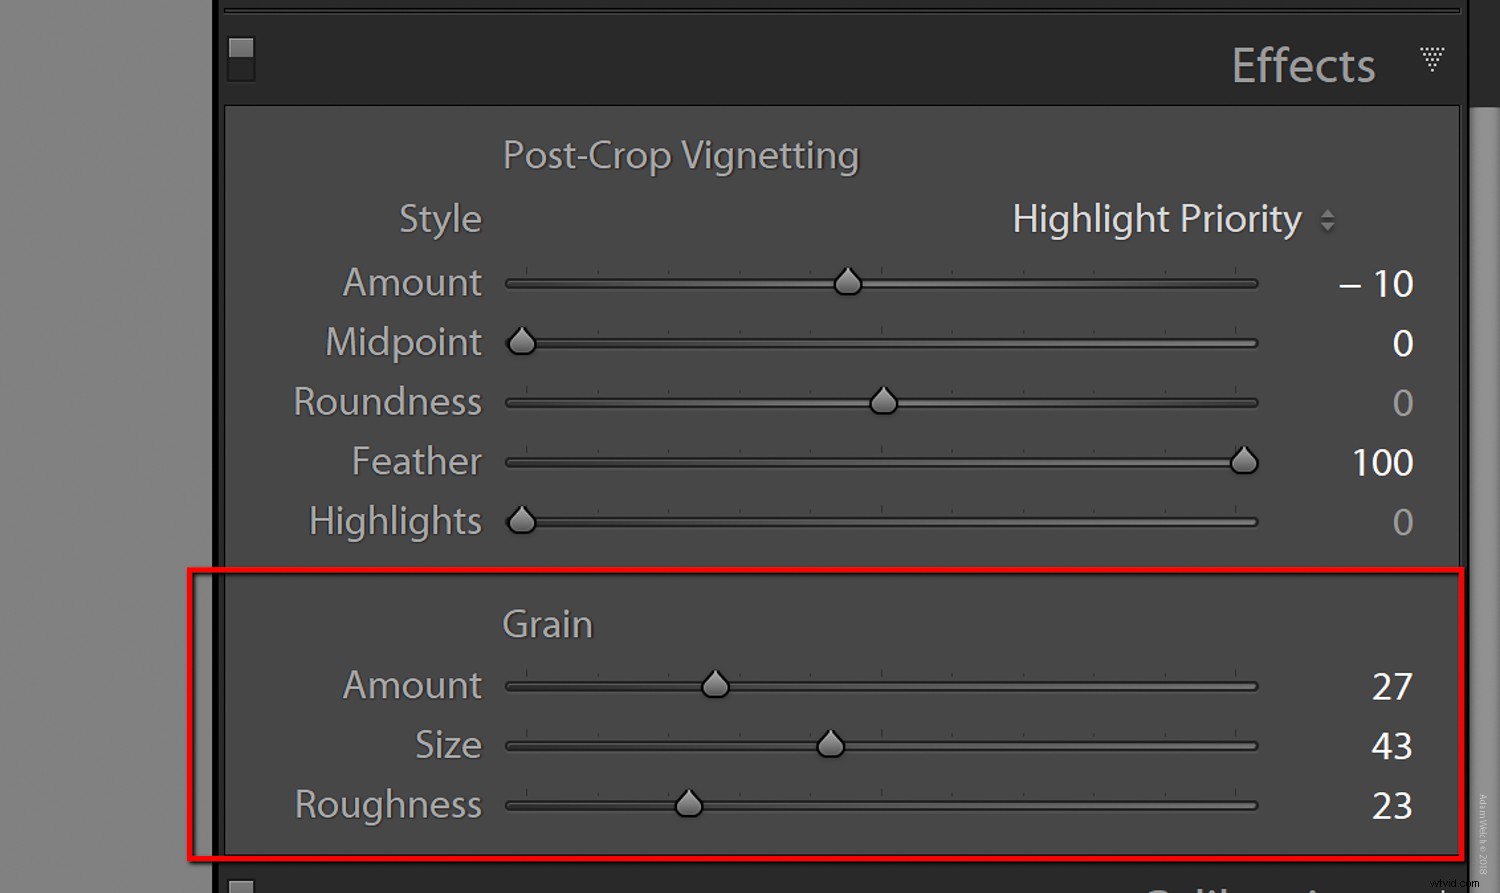This screenshot has height=893, width=1500.
Task: Select the Grain Amount value 27
Action: coord(1393,686)
